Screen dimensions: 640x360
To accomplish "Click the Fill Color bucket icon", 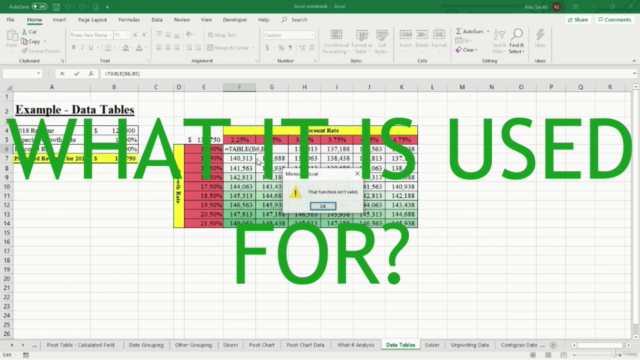I will click(x=126, y=48).
